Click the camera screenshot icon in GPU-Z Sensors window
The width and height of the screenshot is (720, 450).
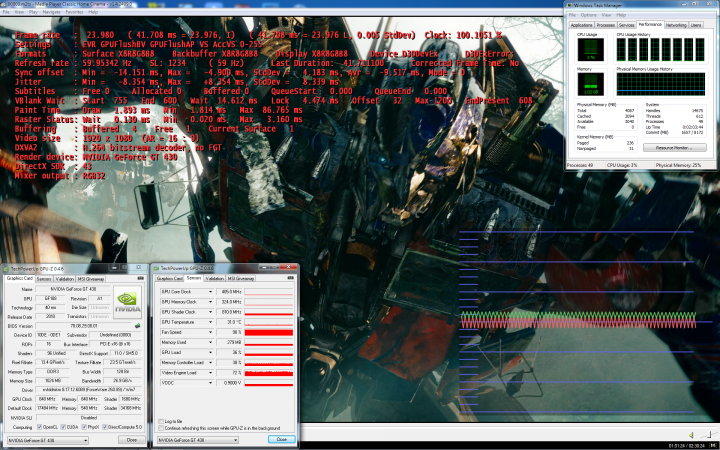[x=290, y=278]
